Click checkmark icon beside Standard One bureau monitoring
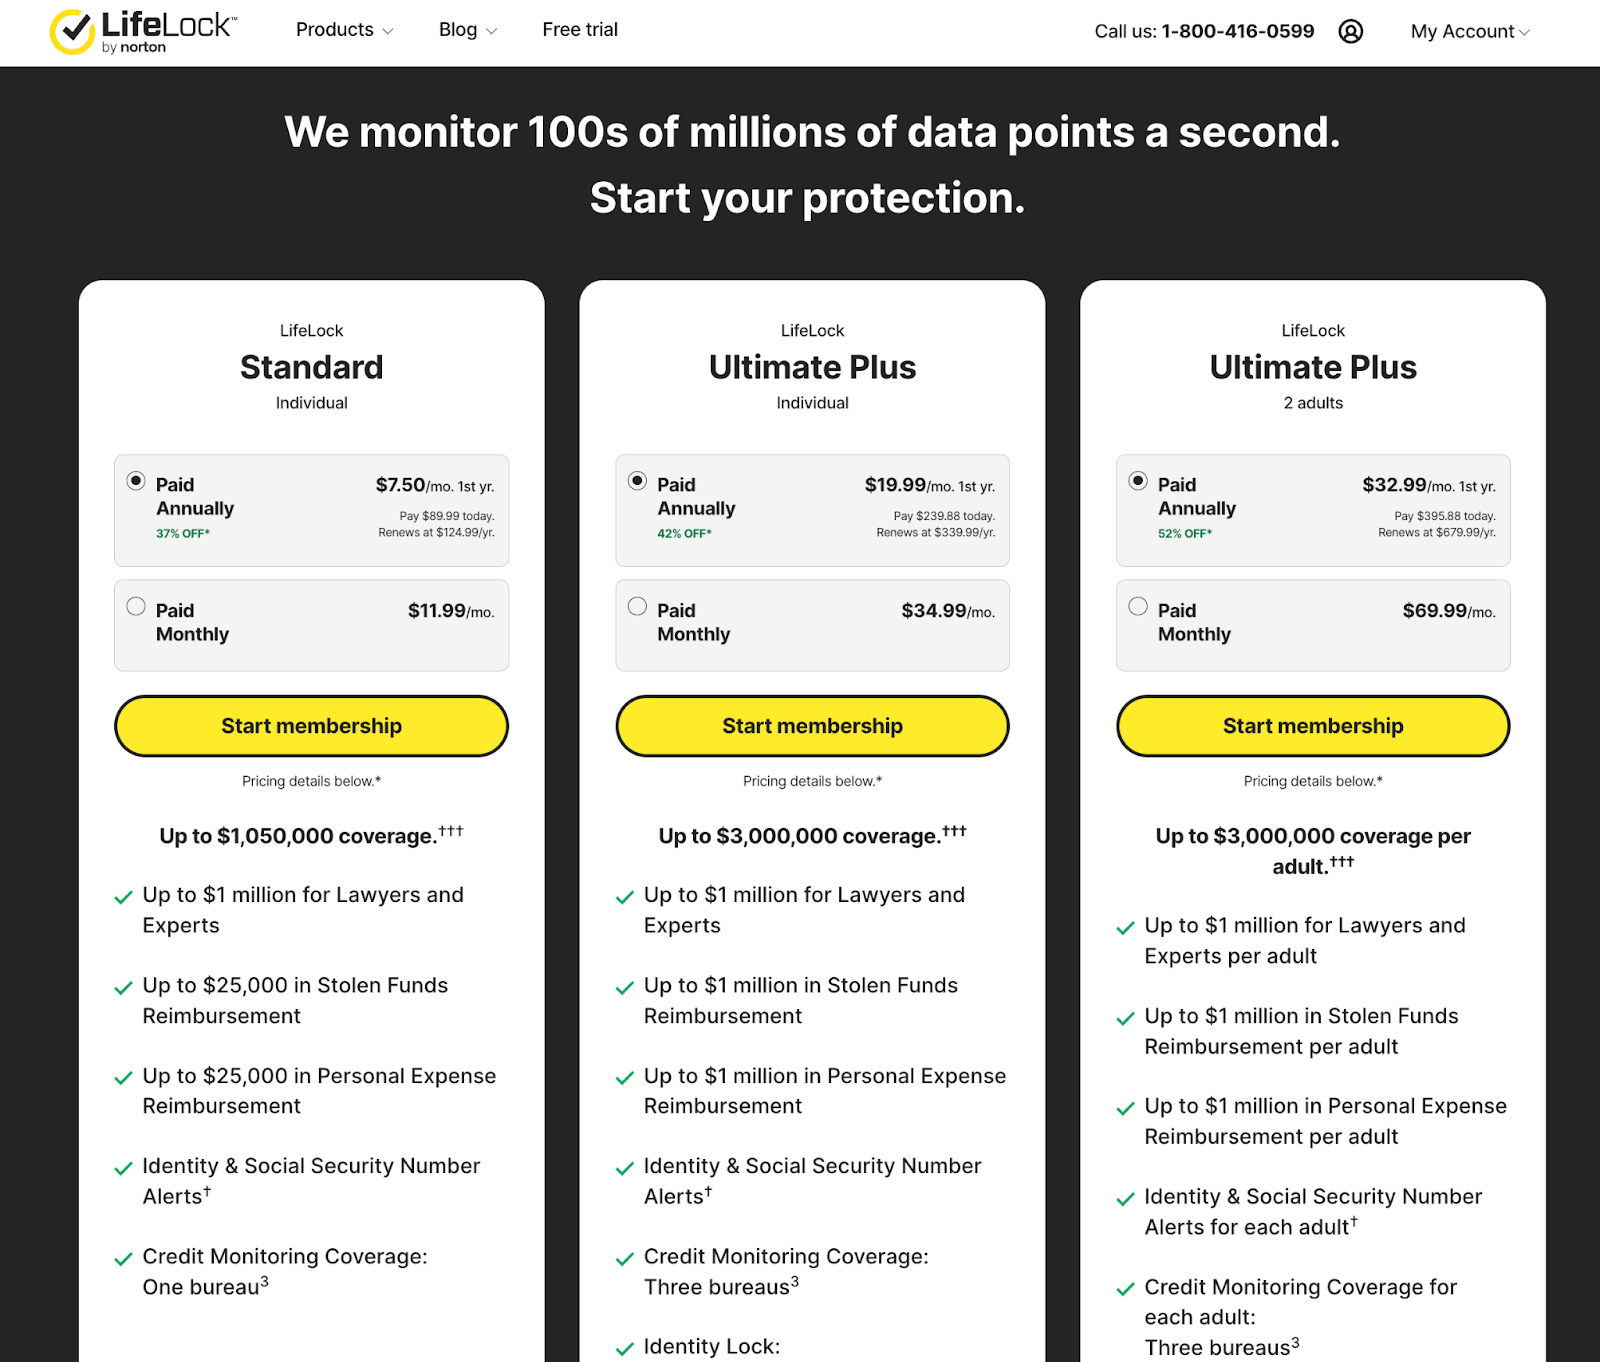The image size is (1600, 1362). (123, 1259)
